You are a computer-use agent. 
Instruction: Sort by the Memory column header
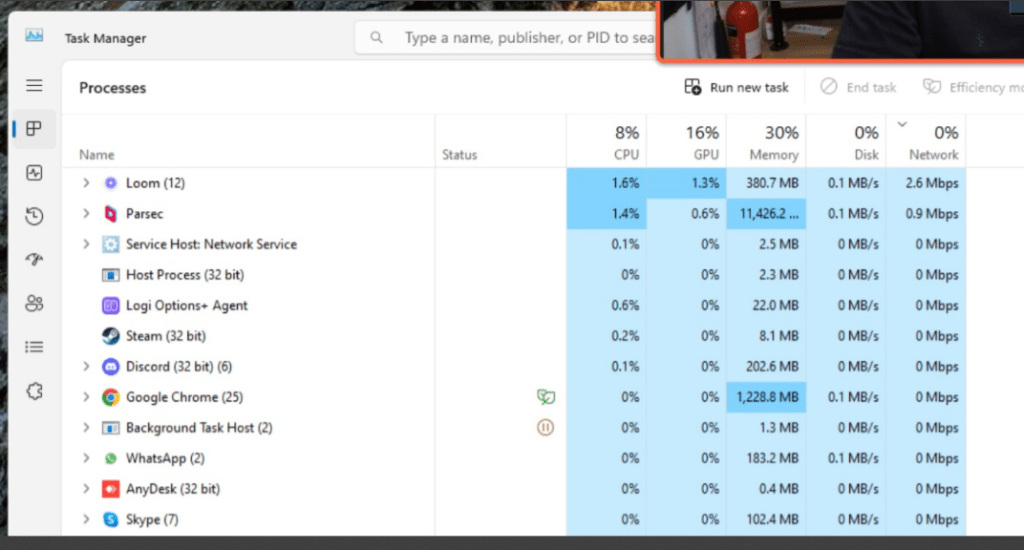766,142
